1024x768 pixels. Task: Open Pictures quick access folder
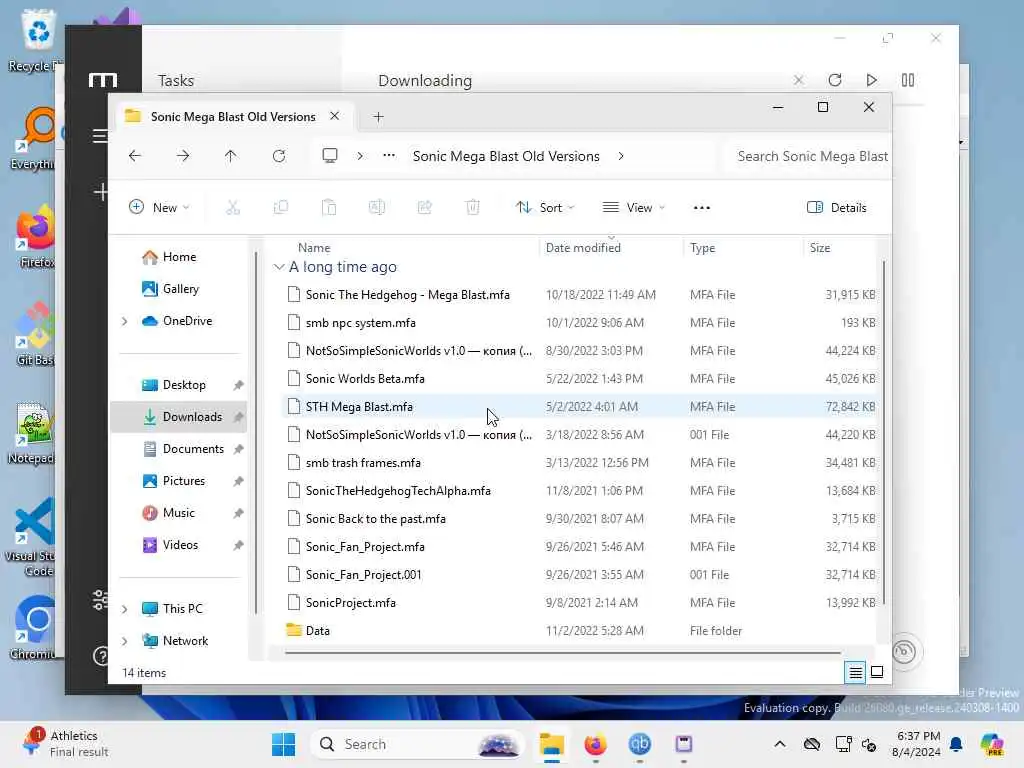(182, 481)
